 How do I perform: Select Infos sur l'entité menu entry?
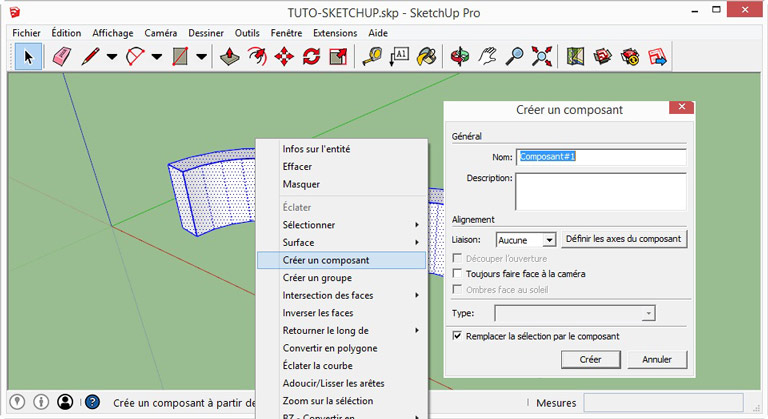click(342, 149)
